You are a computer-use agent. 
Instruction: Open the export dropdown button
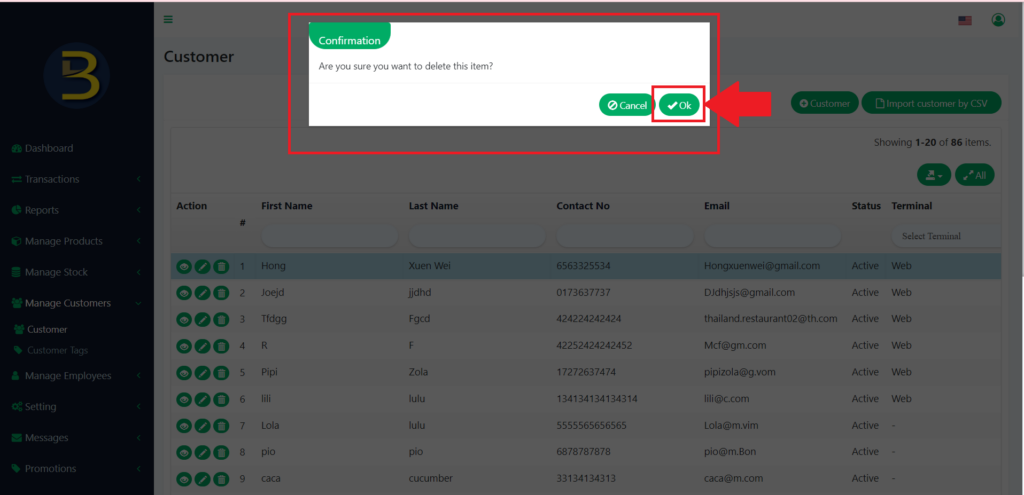(x=933, y=175)
